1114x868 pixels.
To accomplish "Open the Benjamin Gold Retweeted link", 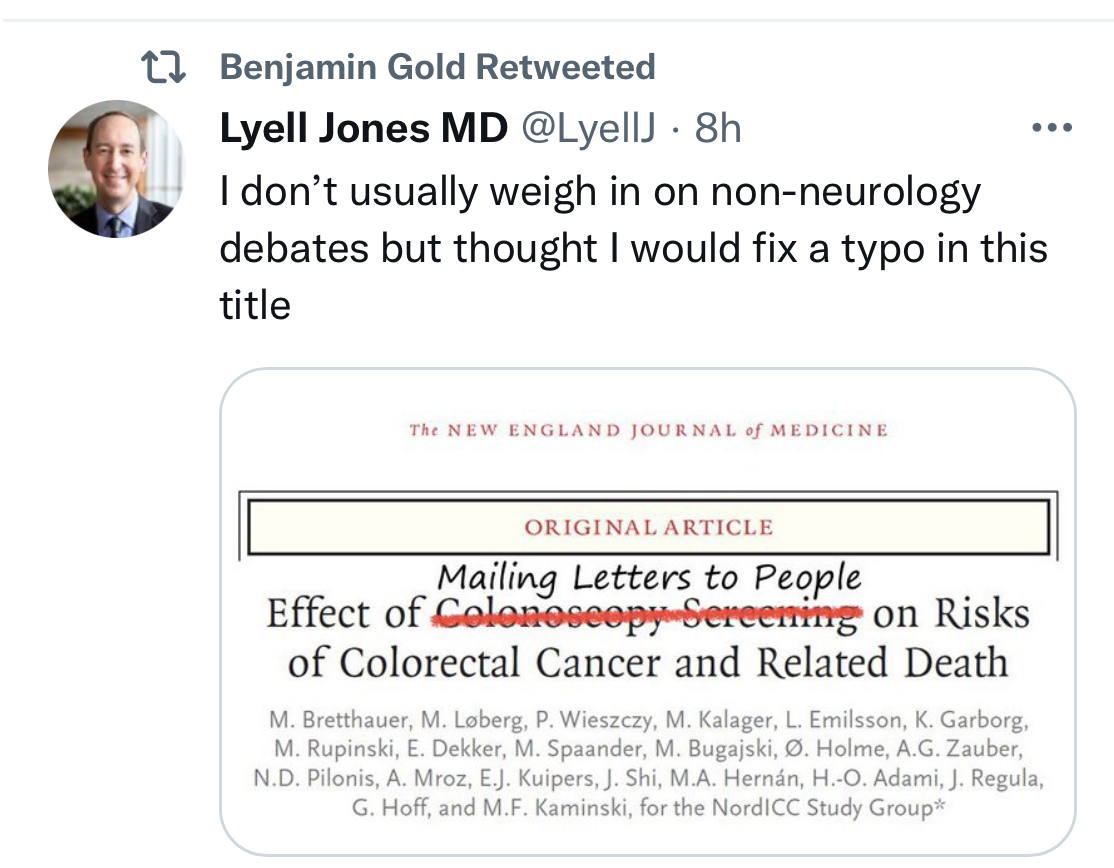I will (437, 67).
